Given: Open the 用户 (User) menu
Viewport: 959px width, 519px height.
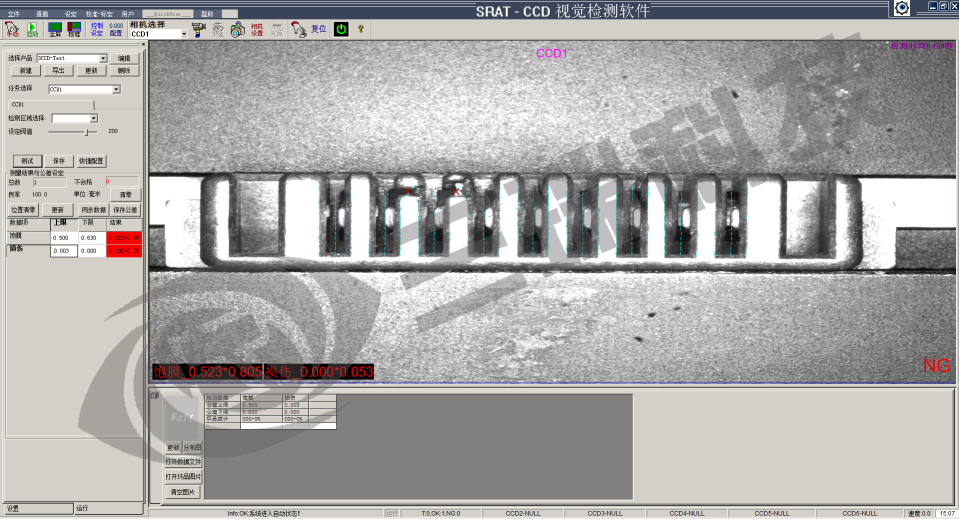Looking at the screenshot, I should [128, 14].
